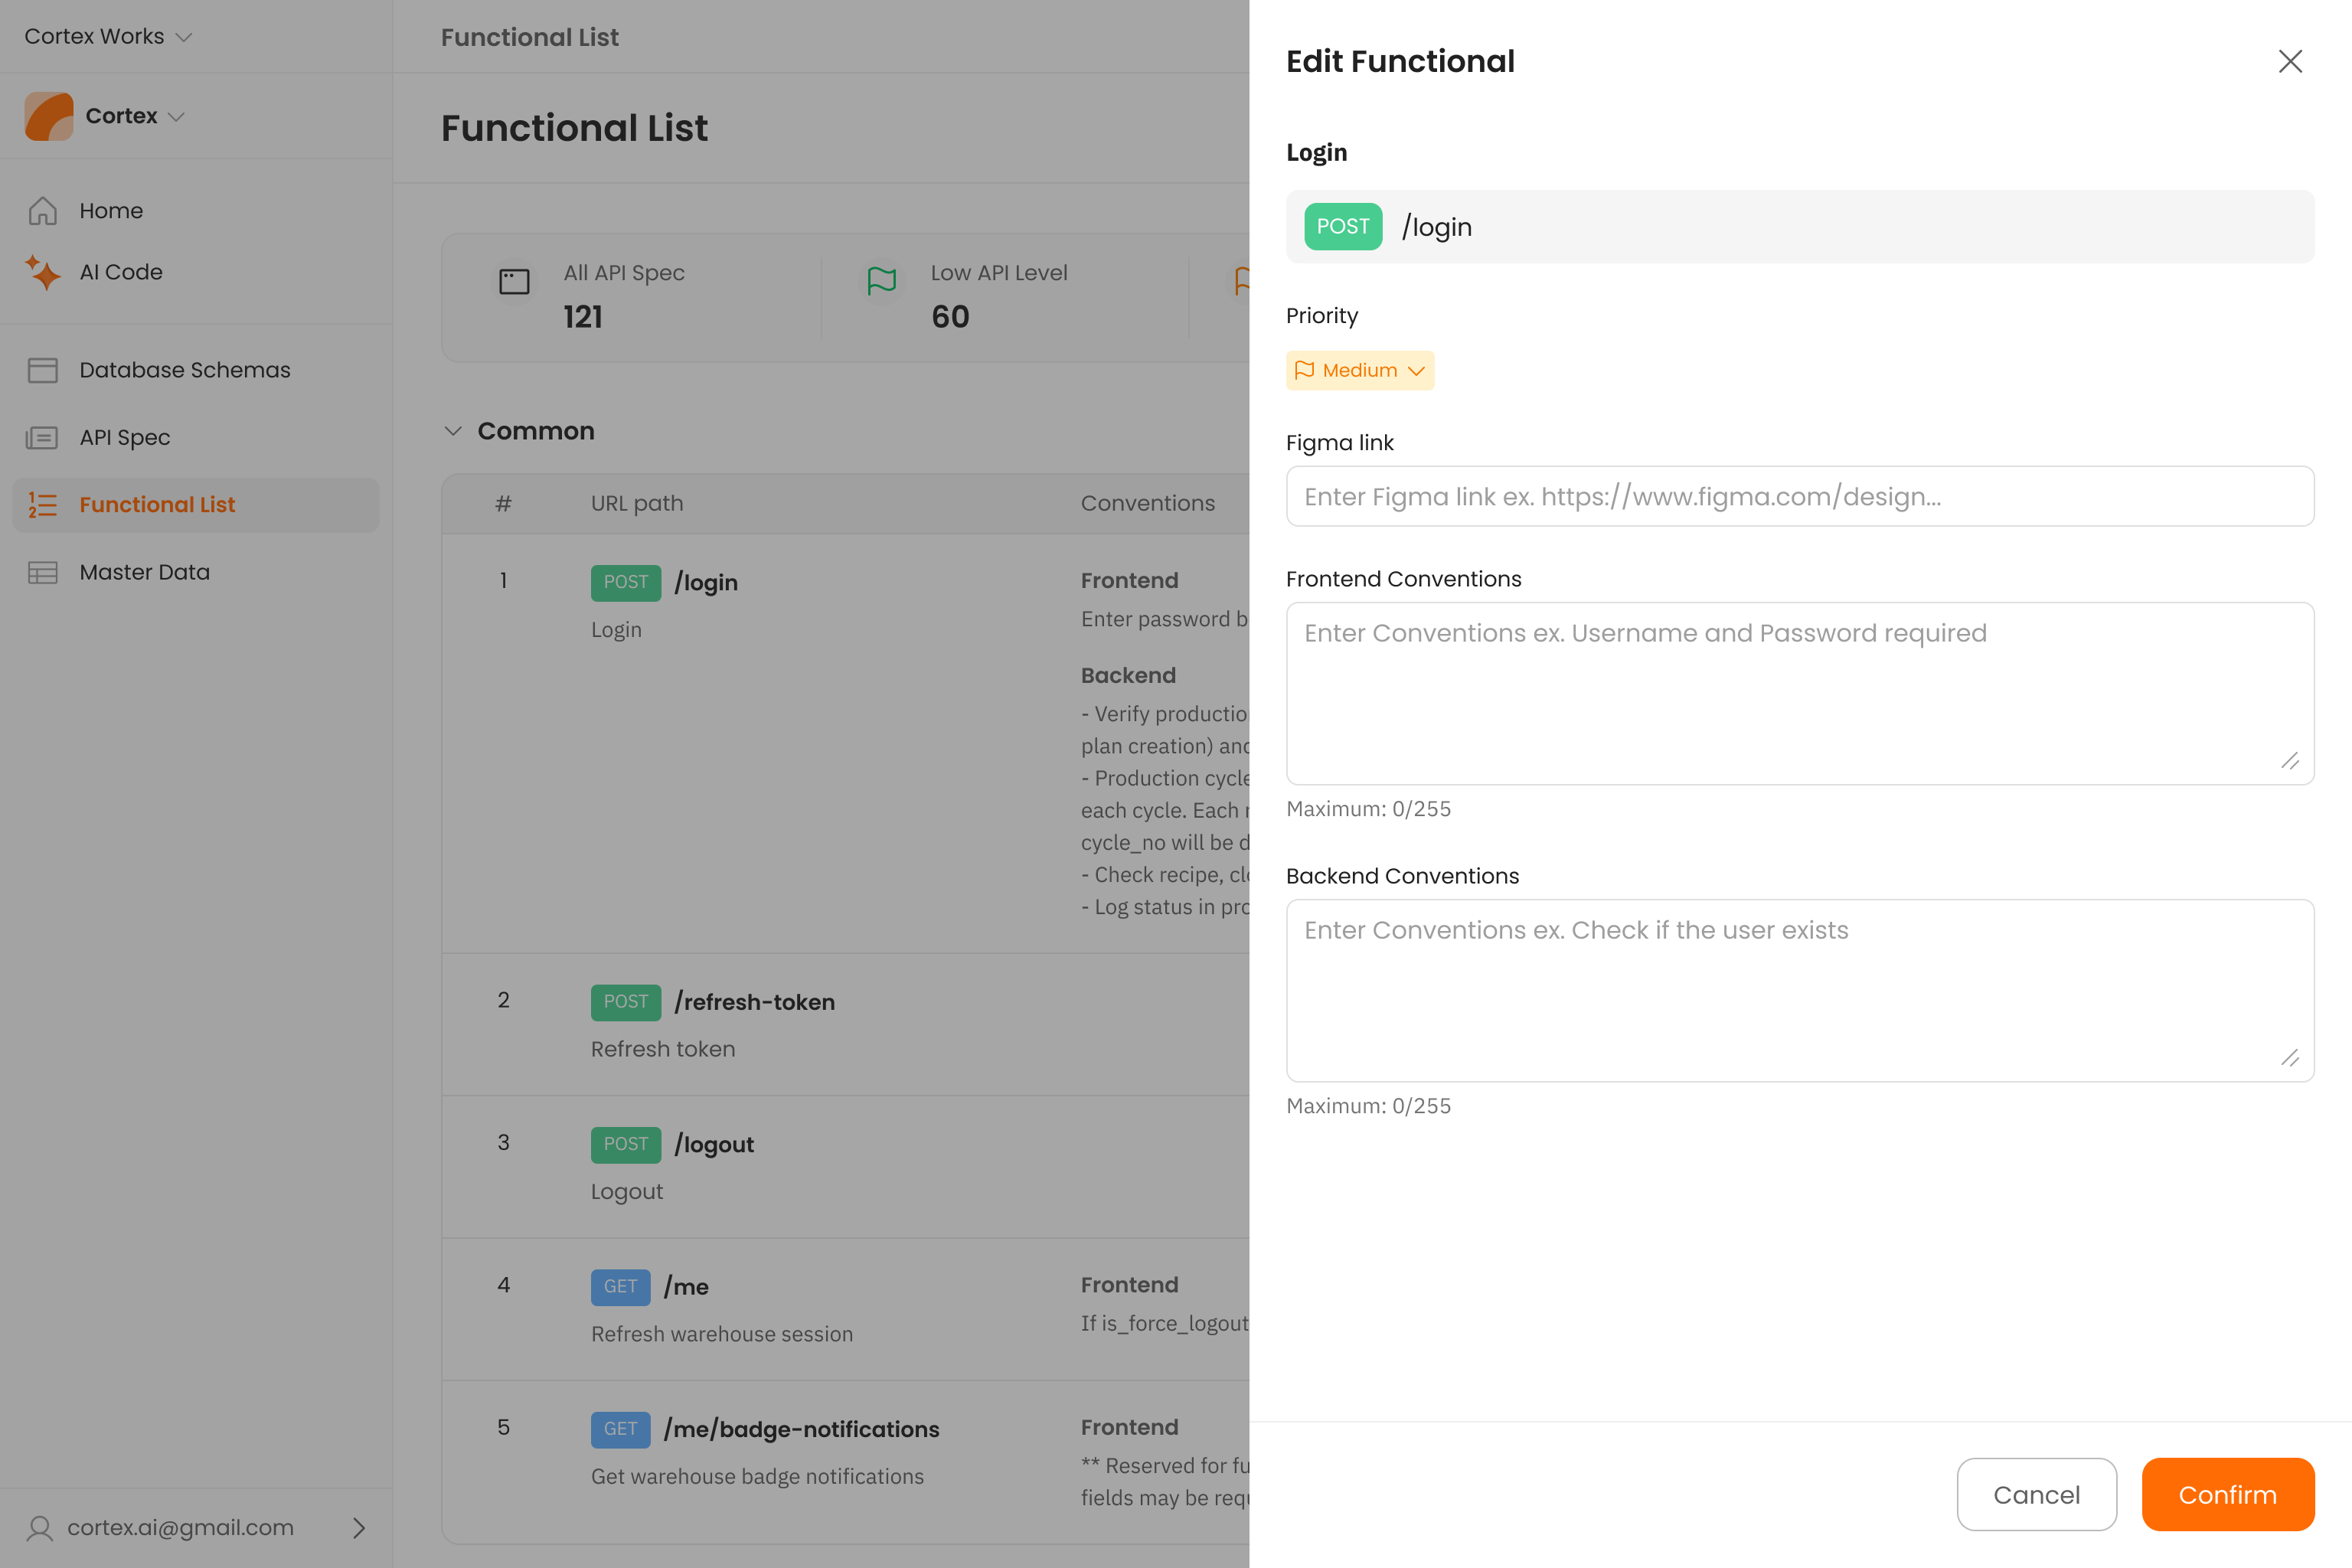
Task: Click the AI Code sparkle icon
Action: 42,272
